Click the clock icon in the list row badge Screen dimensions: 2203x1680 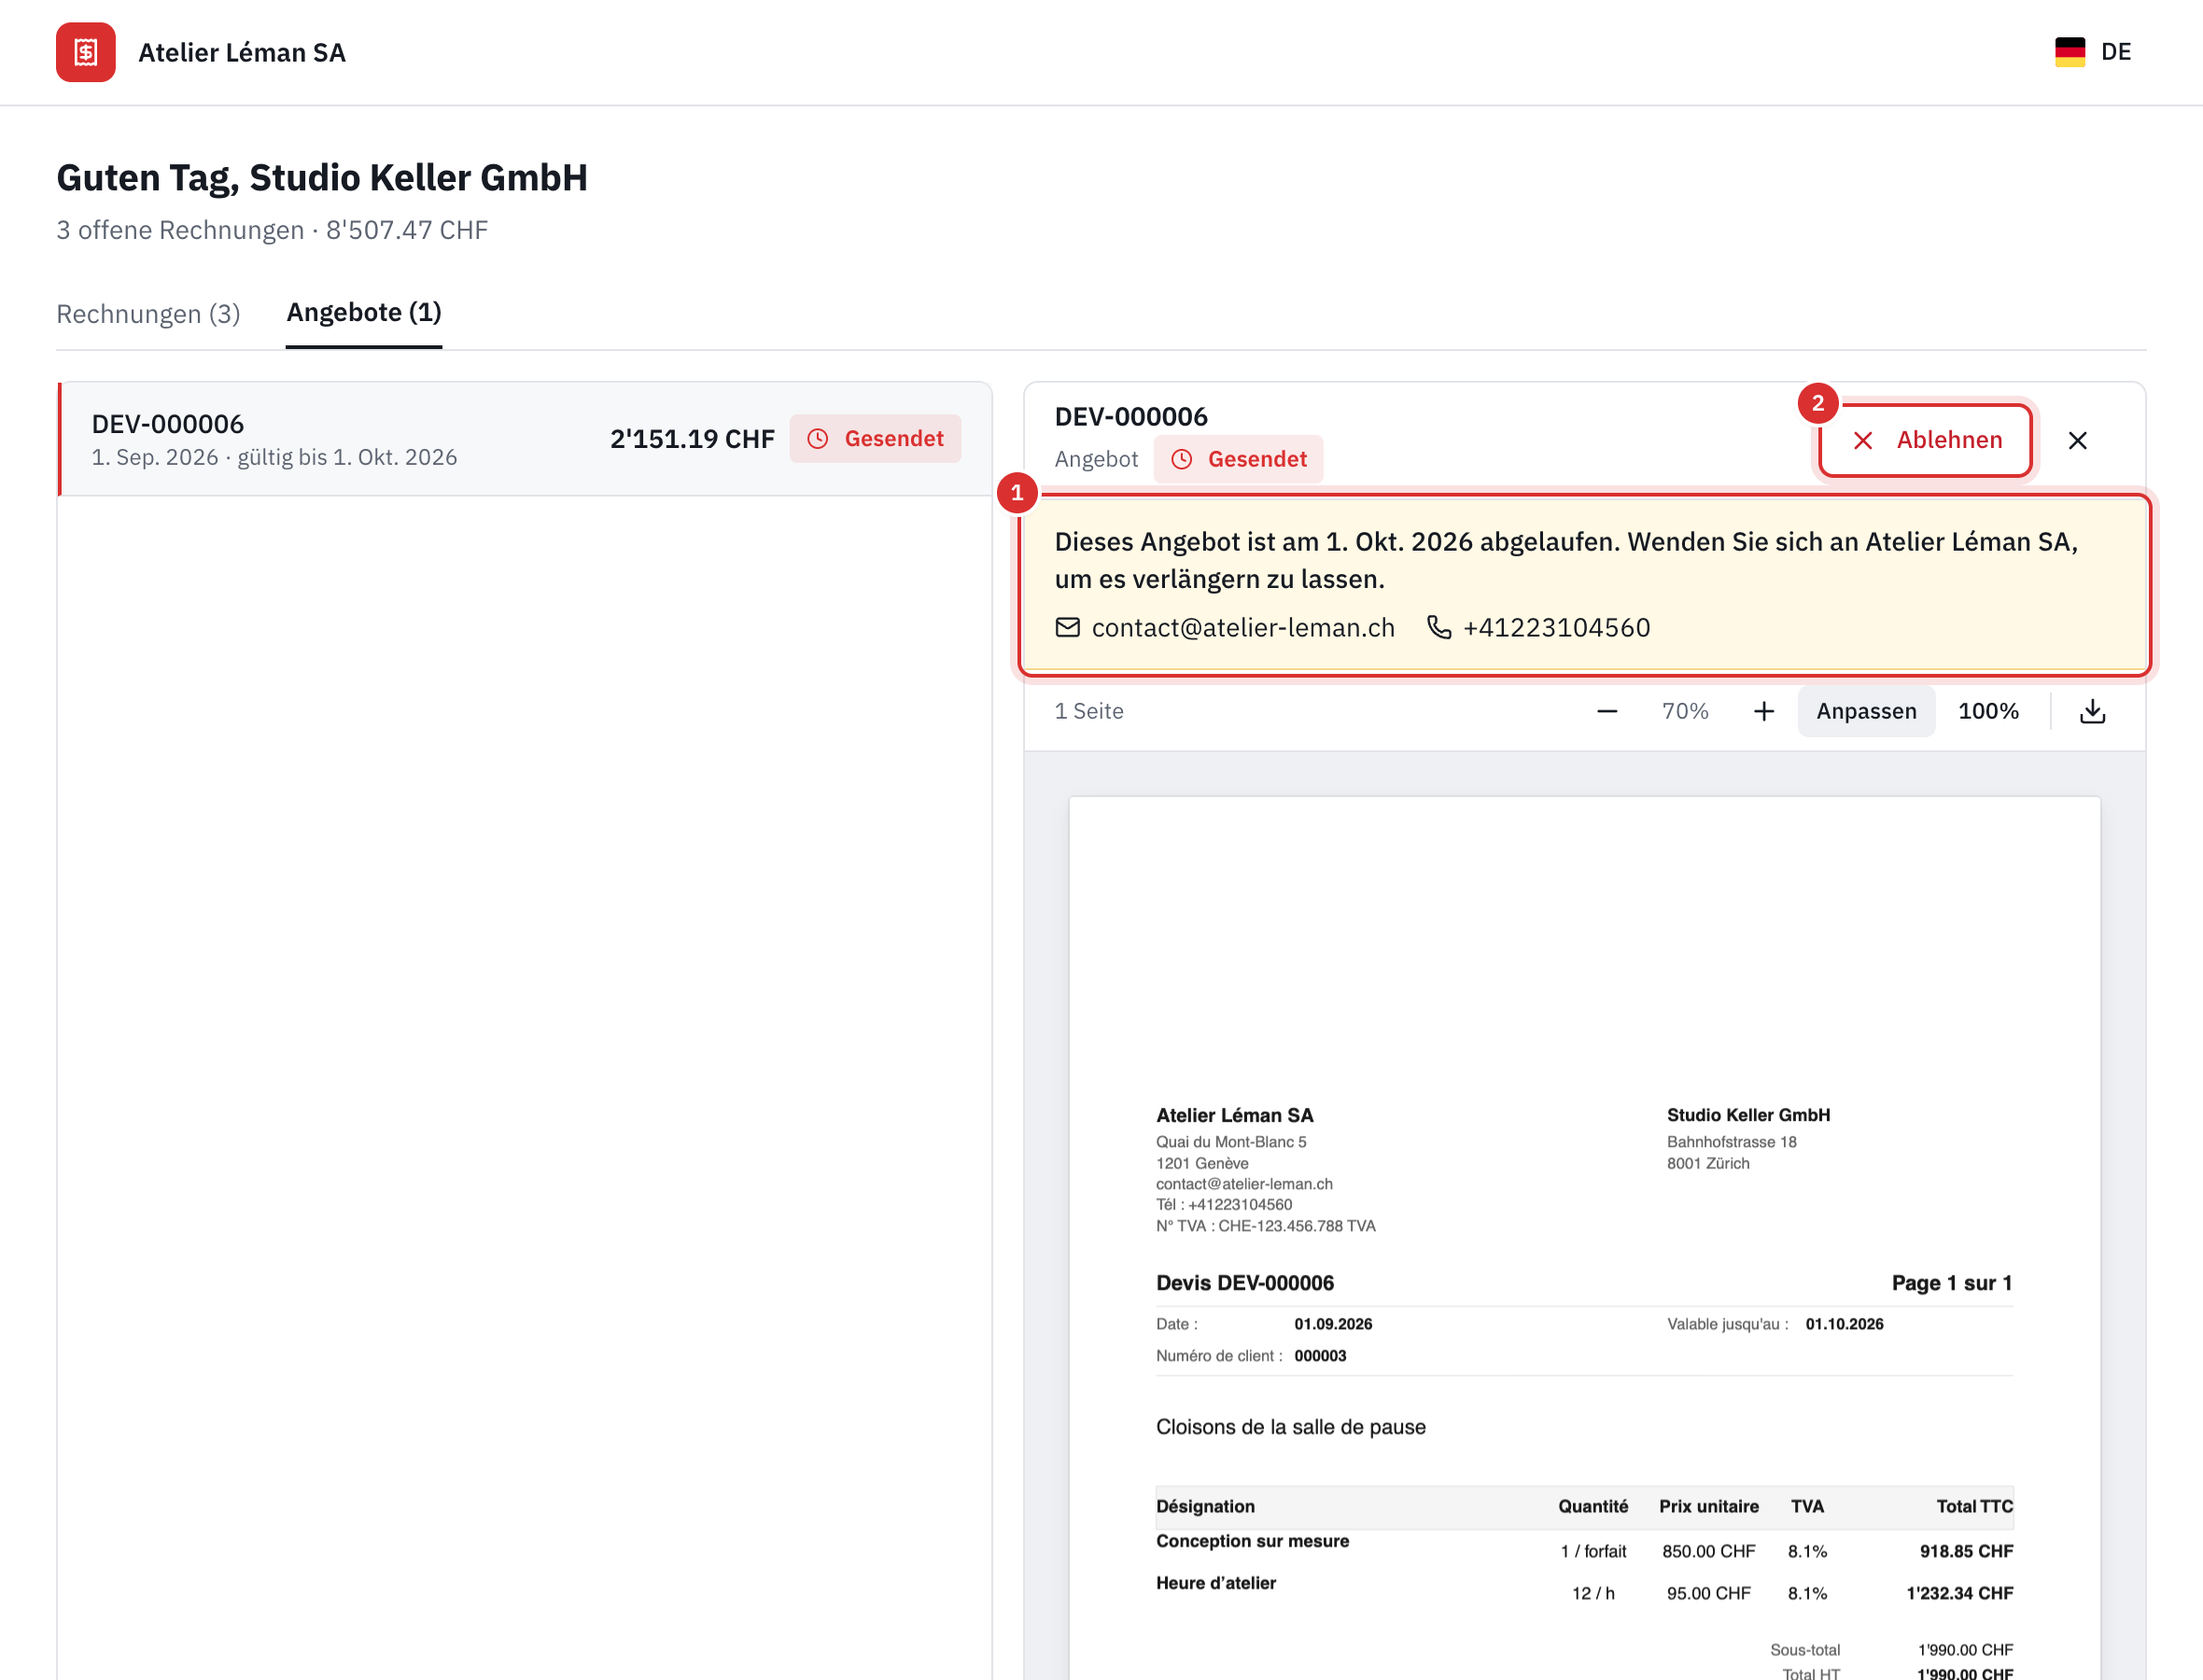818,439
